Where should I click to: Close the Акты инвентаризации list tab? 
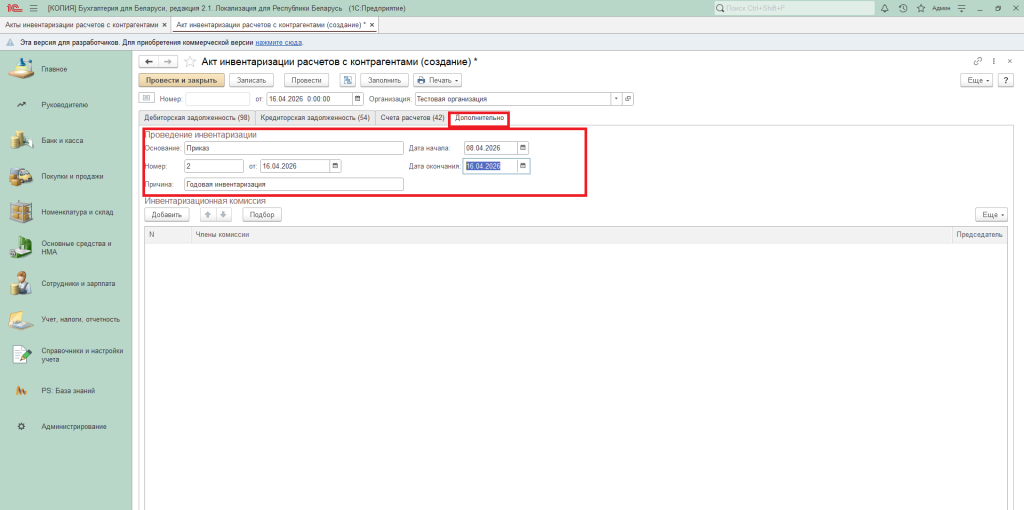(164, 23)
